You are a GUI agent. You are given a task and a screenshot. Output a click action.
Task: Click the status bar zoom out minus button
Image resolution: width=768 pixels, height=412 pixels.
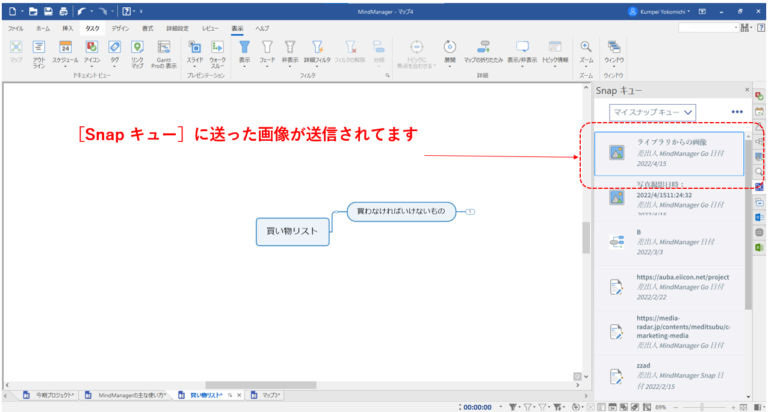point(676,407)
